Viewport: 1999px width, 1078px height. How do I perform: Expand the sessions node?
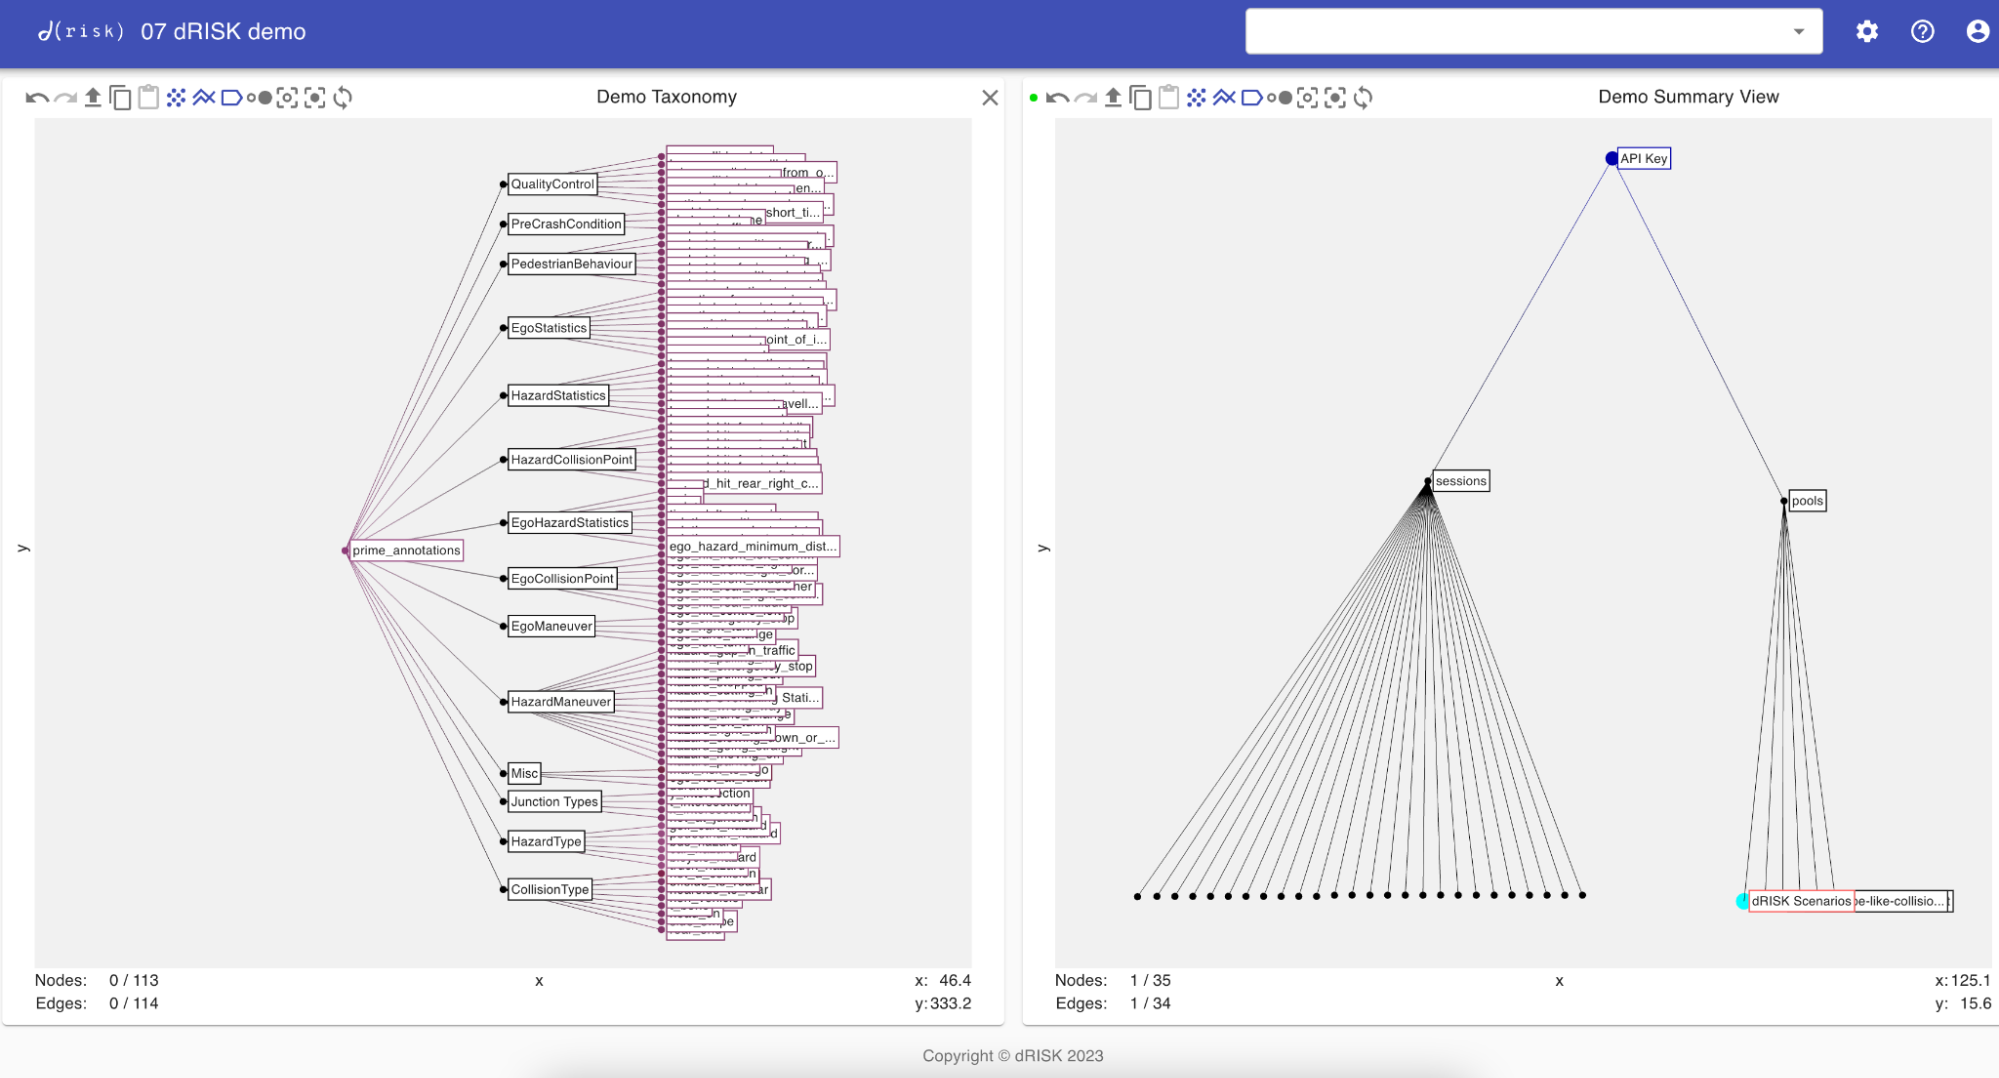click(x=1460, y=481)
